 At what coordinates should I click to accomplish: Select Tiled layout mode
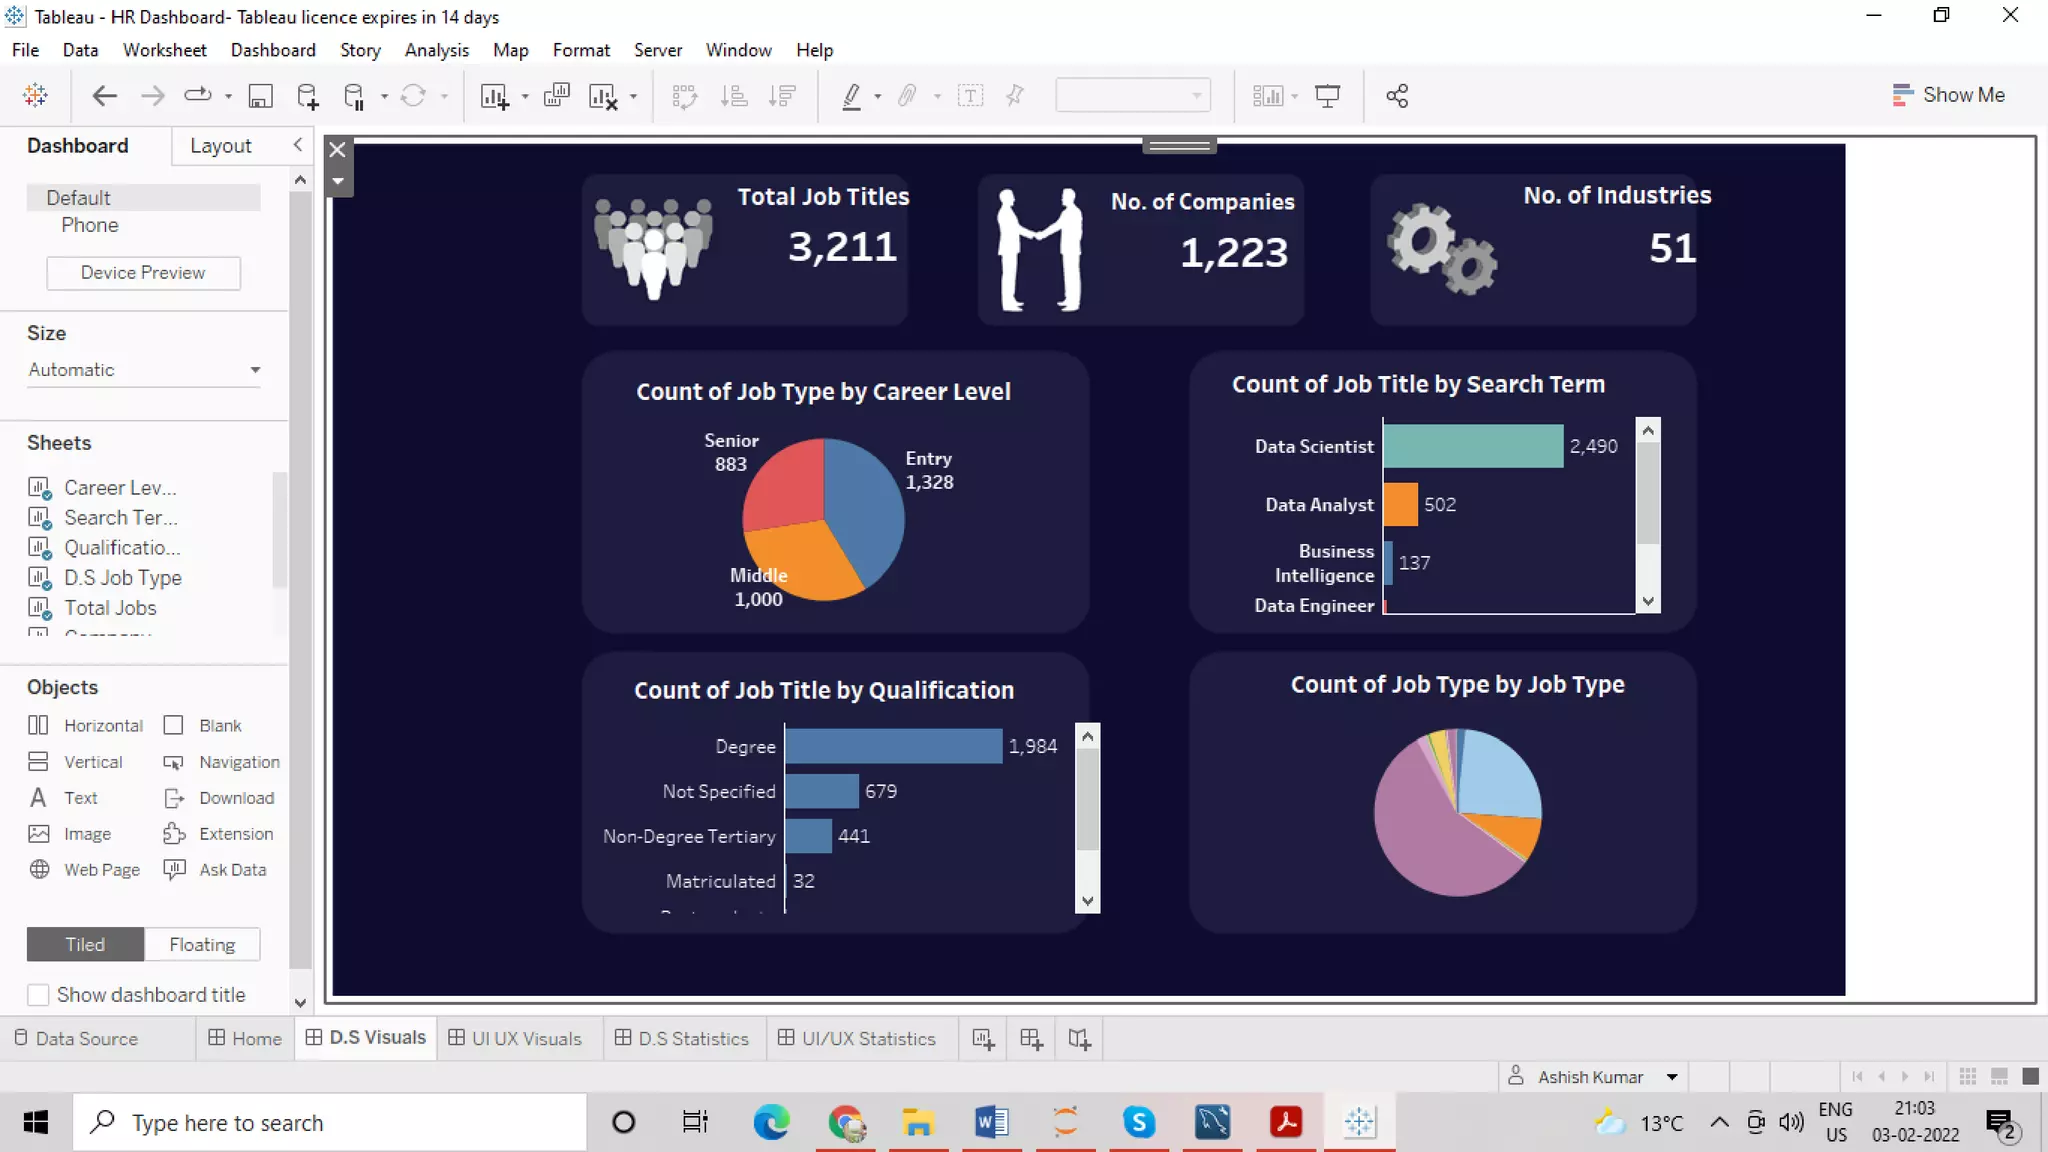pos(85,945)
